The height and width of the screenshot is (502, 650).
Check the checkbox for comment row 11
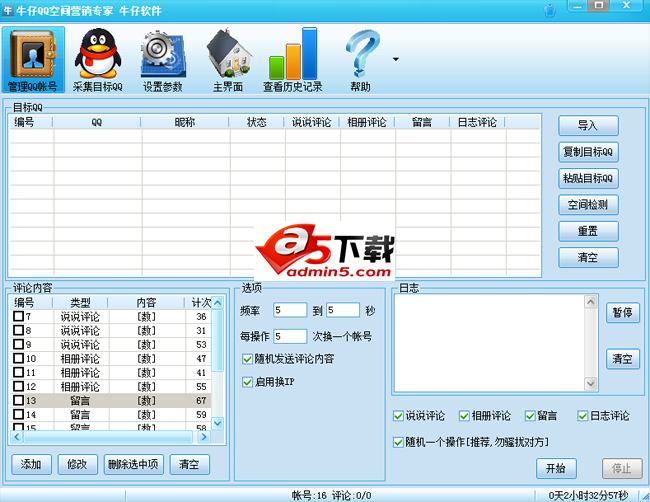click(18, 372)
